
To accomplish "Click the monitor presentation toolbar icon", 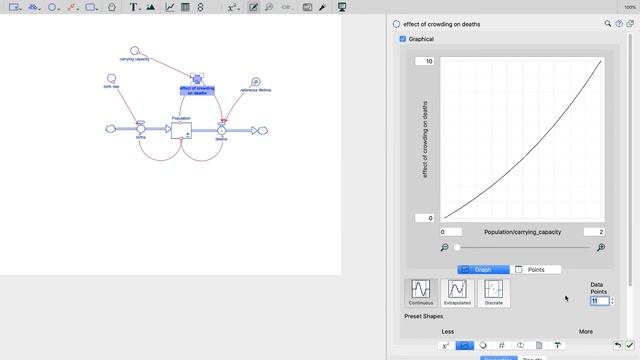I will pos(342,7).
